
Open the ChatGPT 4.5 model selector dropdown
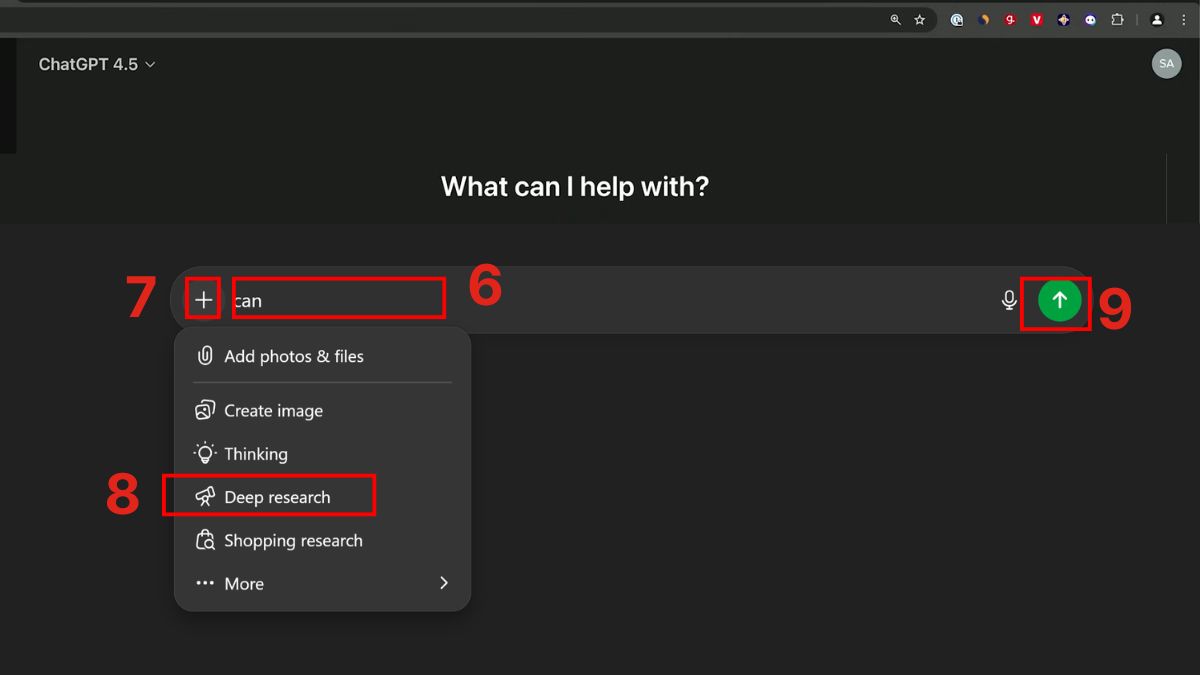pyautogui.click(x=97, y=64)
